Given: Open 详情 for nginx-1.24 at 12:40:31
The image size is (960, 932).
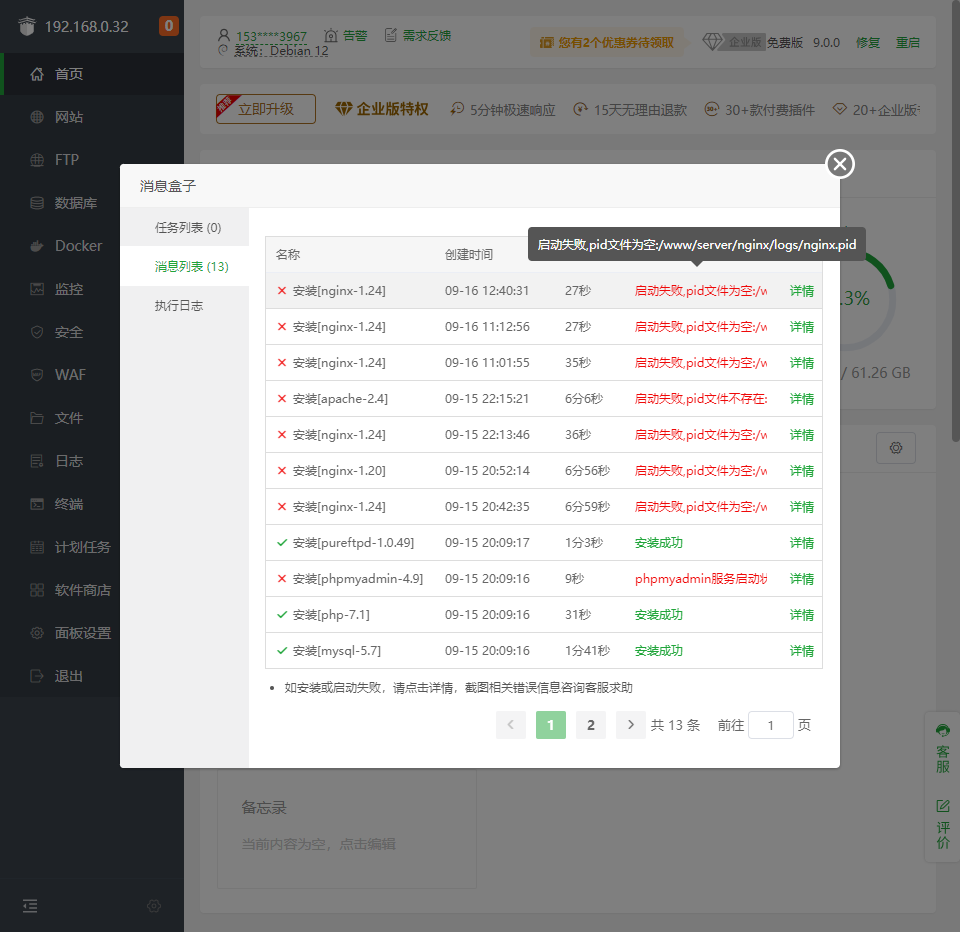Looking at the screenshot, I should [801, 291].
